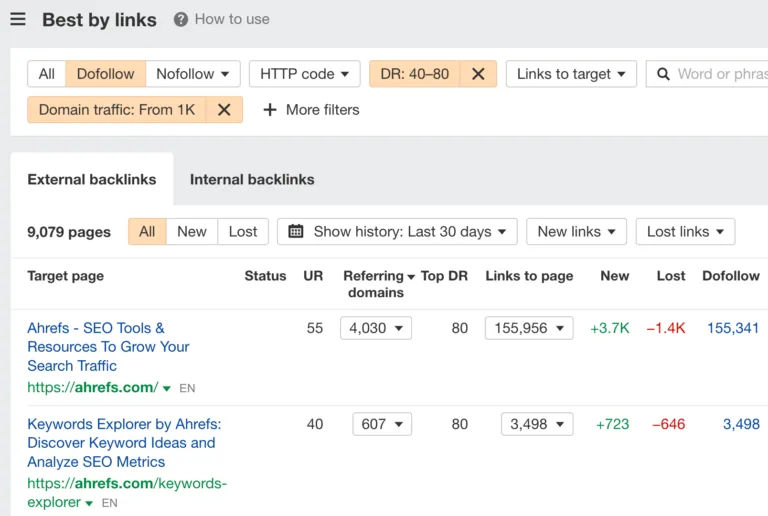Remove Domain traffic filter with X

(x=224, y=110)
